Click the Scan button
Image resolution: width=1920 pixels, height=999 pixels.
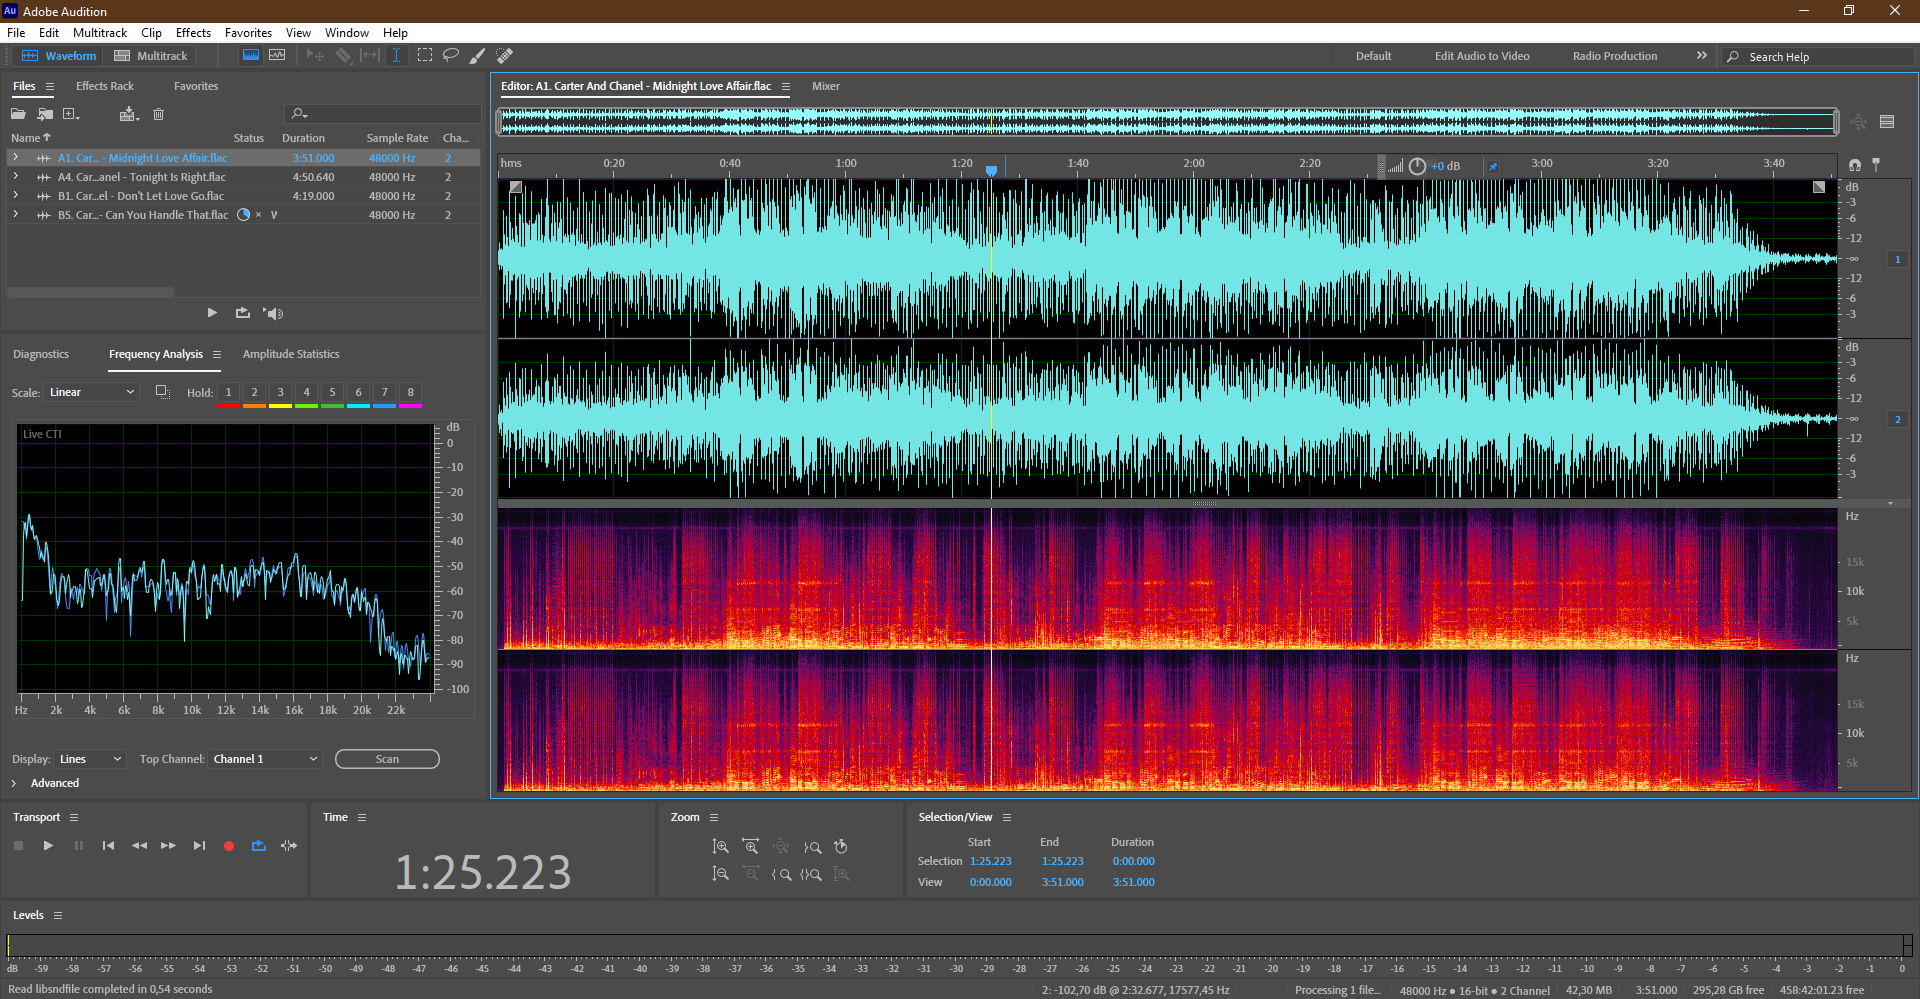pos(387,759)
